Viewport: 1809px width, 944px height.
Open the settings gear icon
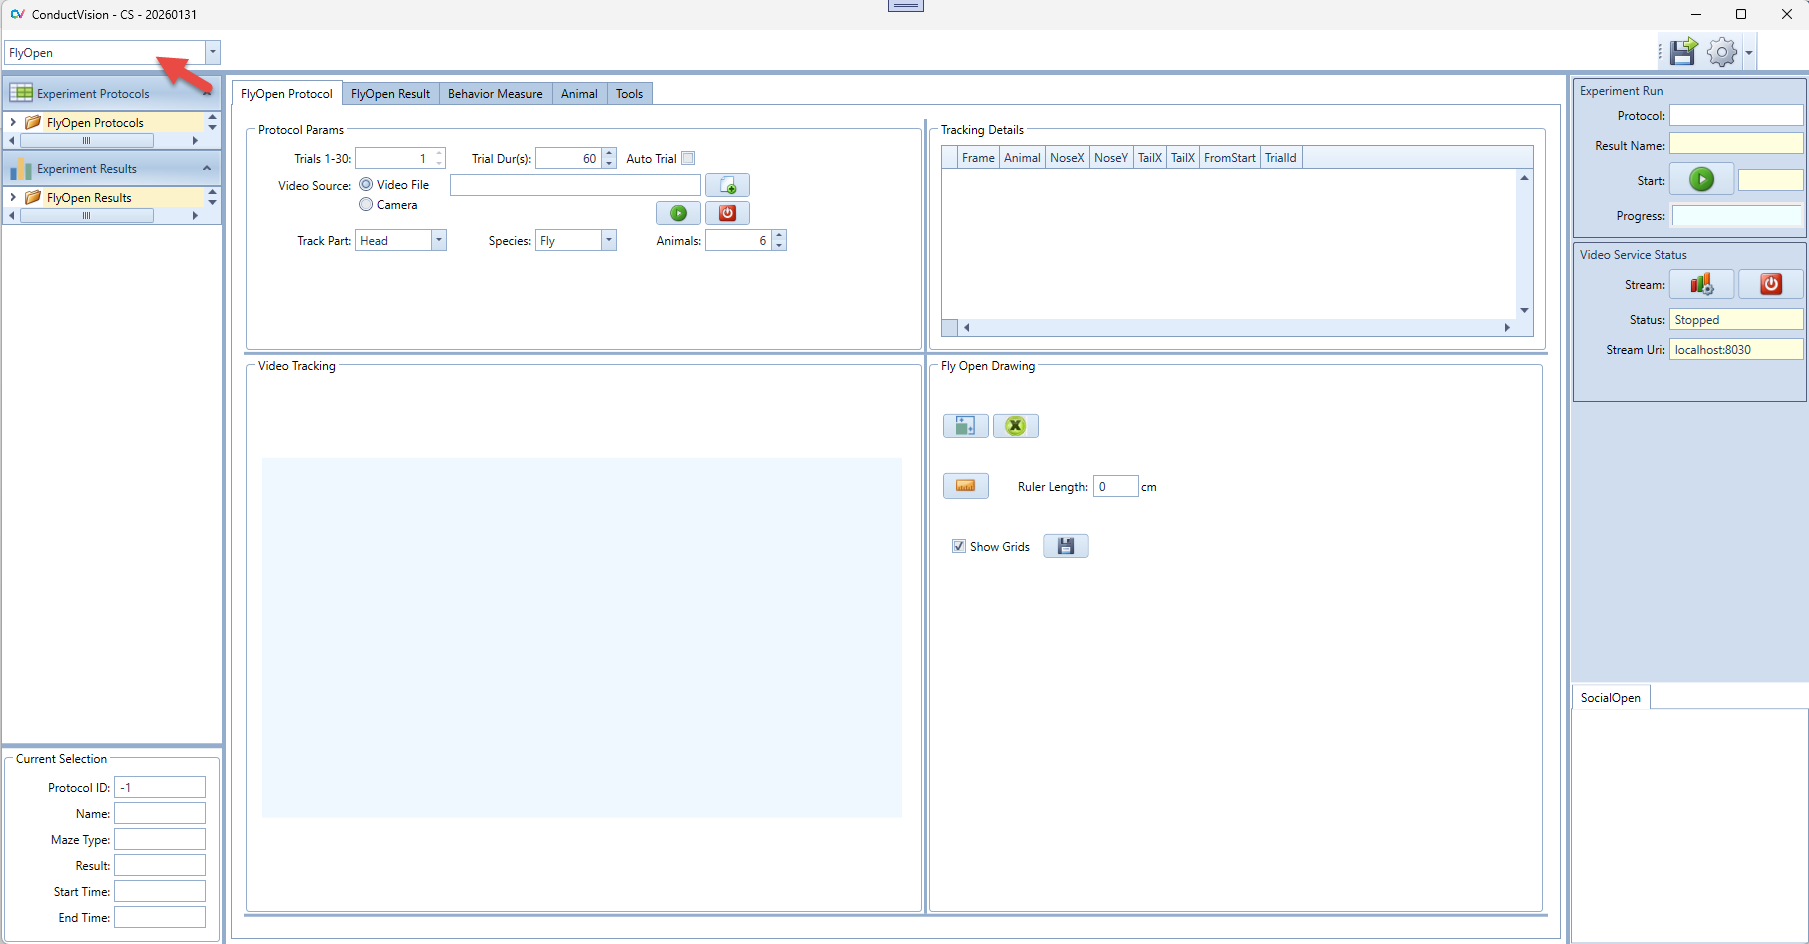(1721, 52)
